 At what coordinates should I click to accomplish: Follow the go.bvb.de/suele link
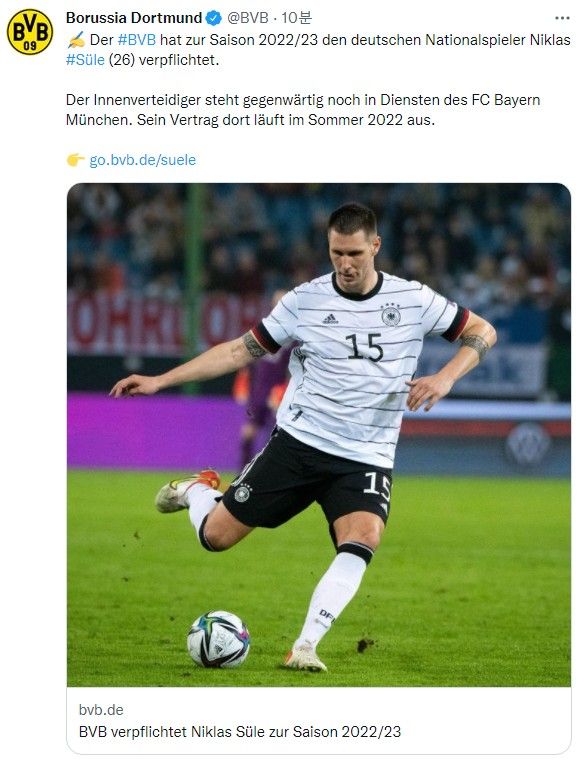click(x=142, y=160)
